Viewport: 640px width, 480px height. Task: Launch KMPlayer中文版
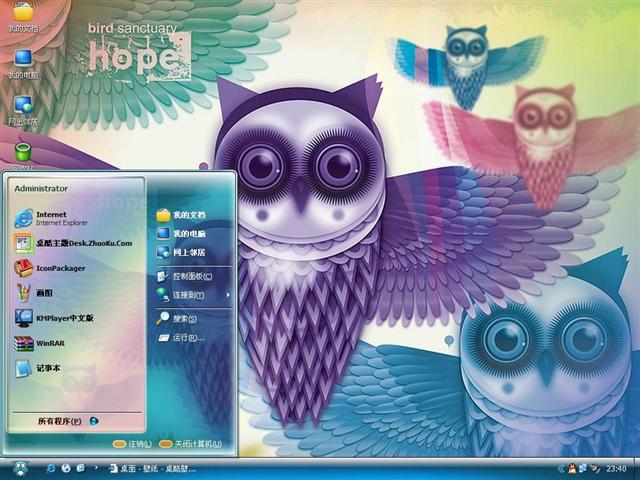(x=54, y=318)
